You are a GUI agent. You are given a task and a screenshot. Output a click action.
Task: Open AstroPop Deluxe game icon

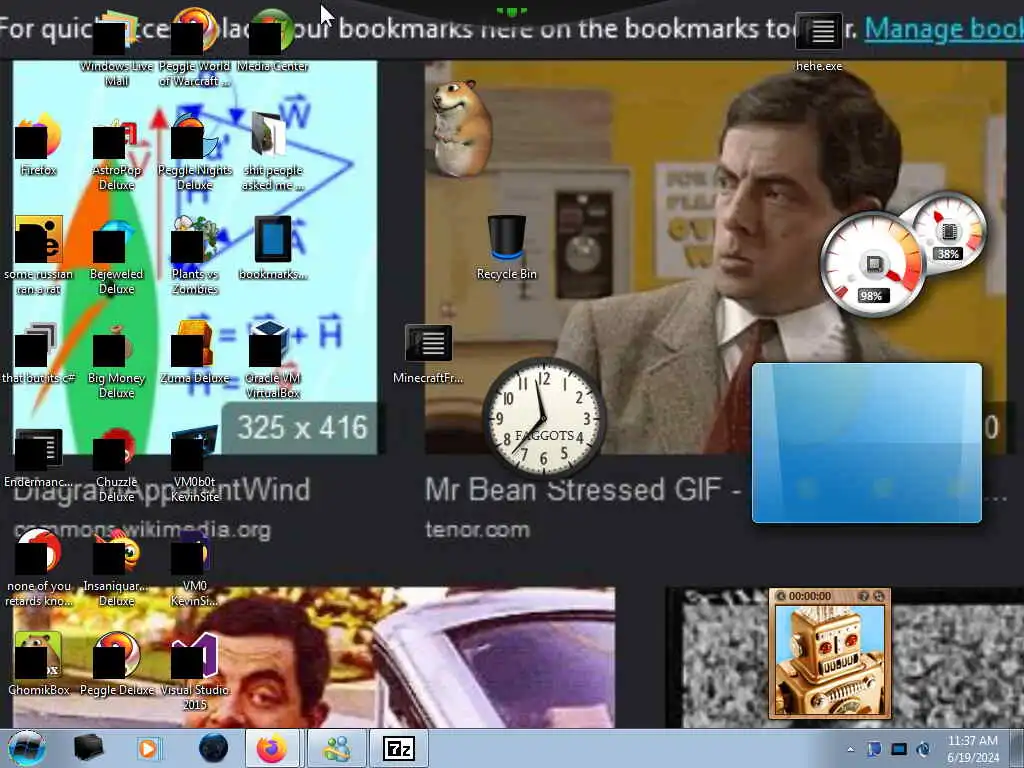116,153
